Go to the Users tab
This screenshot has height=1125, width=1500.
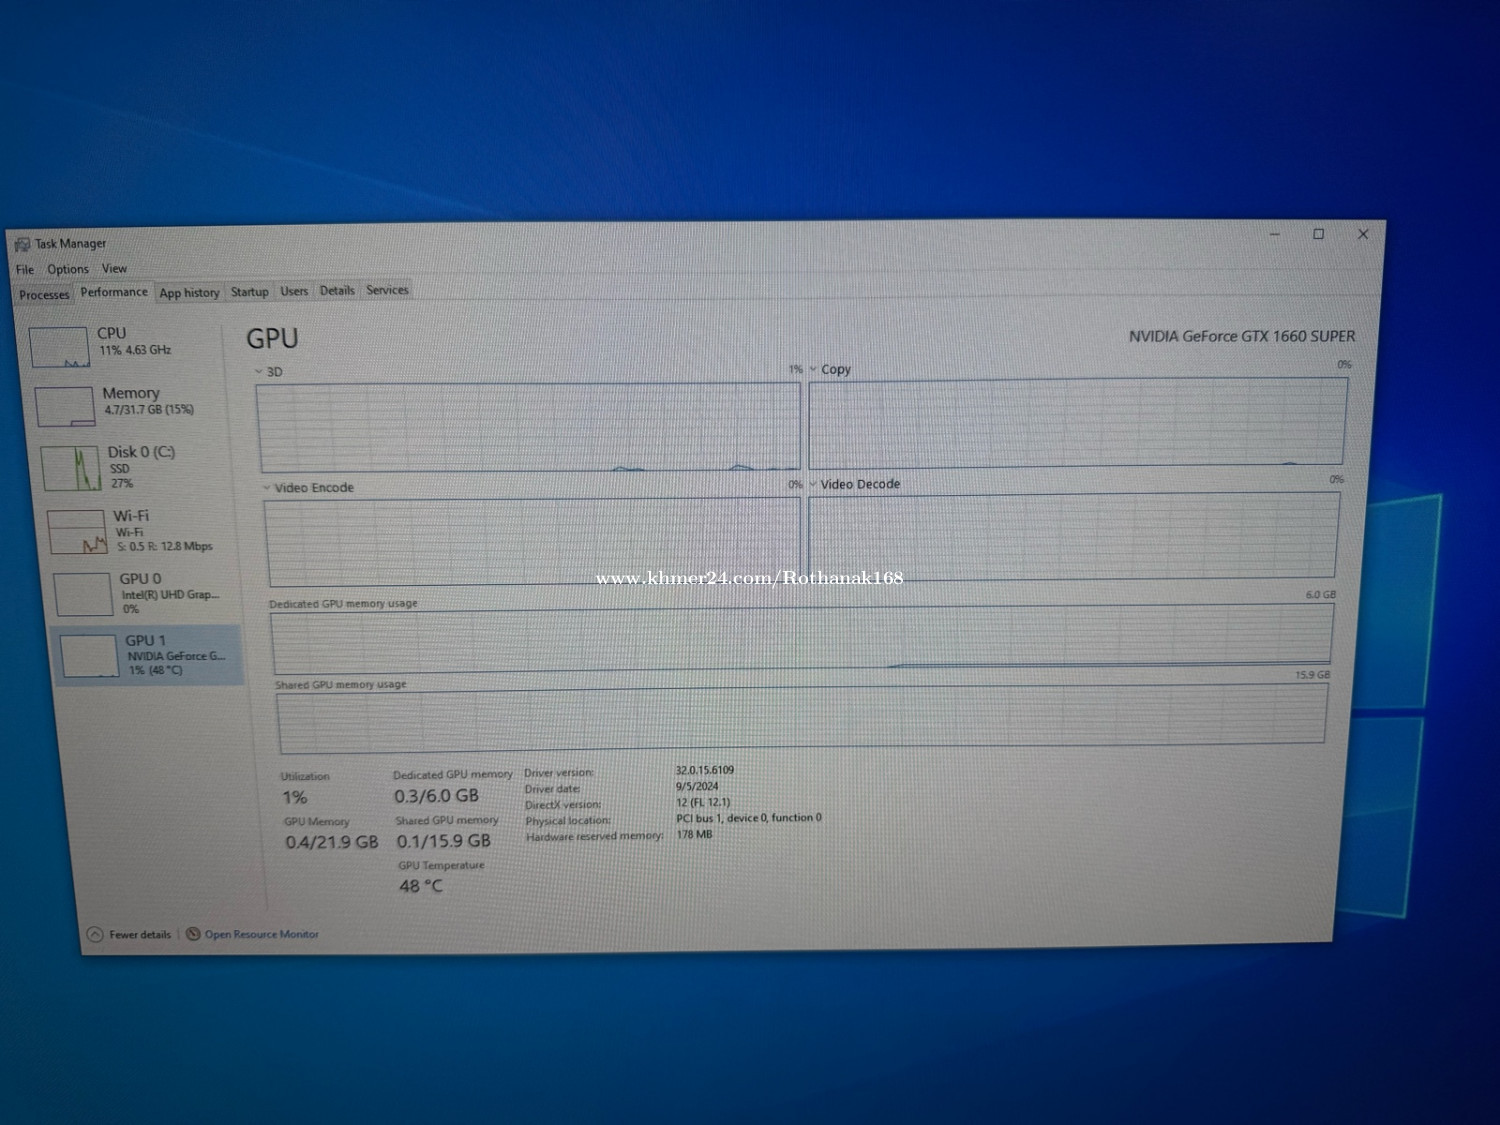(x=294, y=291)
